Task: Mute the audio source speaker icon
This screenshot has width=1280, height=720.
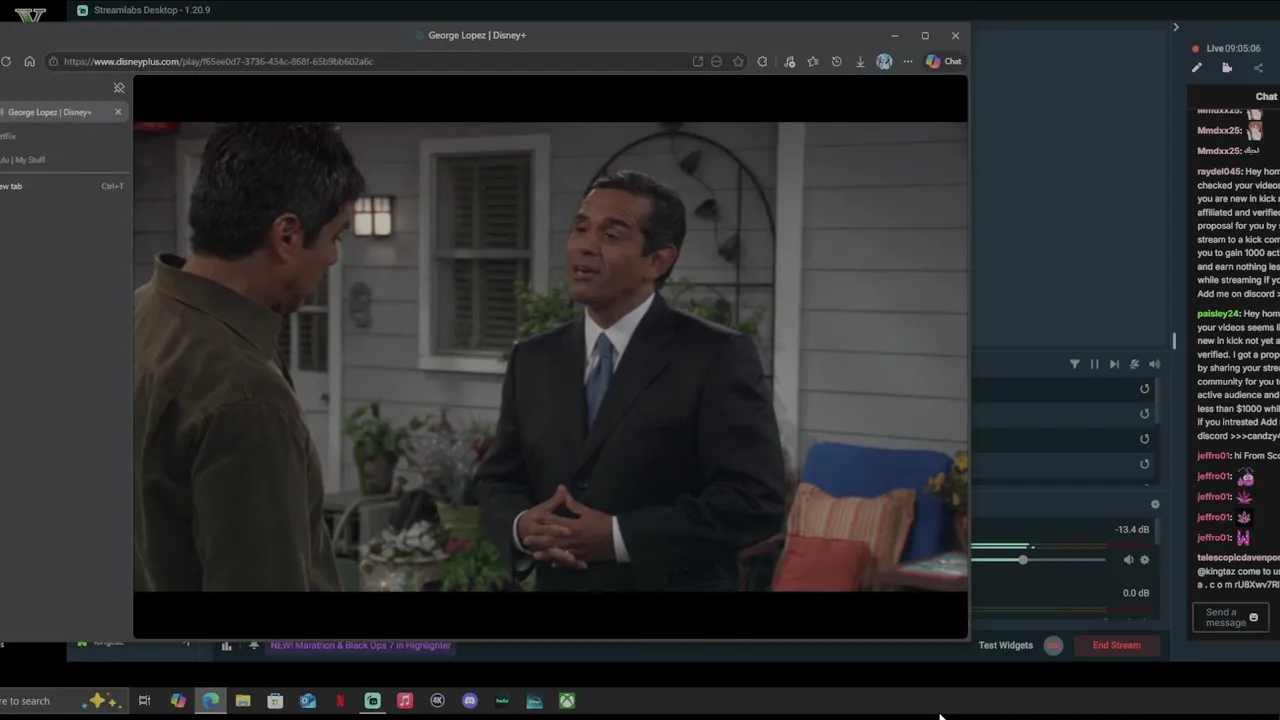Action: tap(1128, 560)
